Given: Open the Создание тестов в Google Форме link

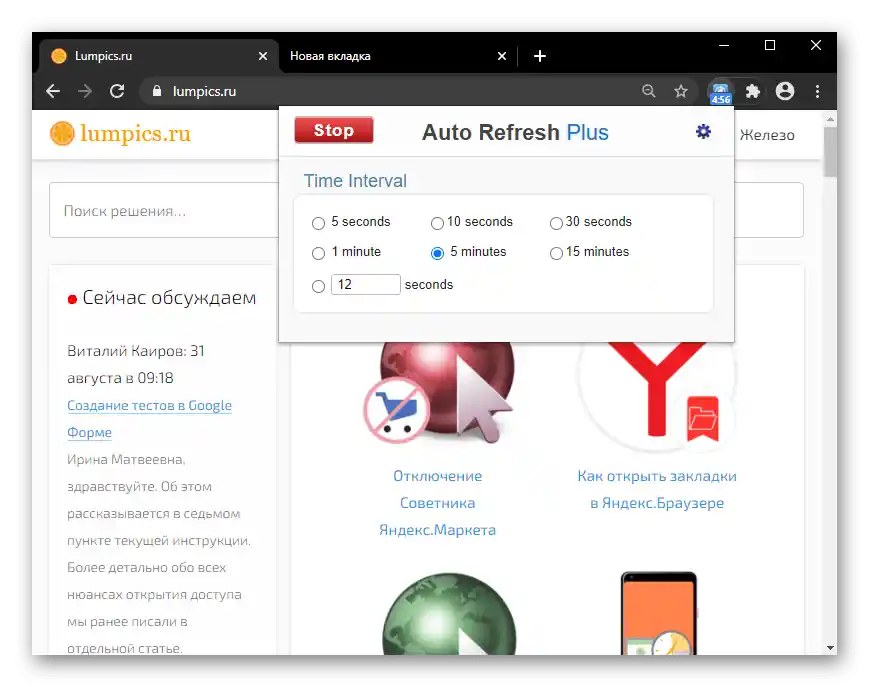Looking at the screenshot, I should (x=149, y=419).
